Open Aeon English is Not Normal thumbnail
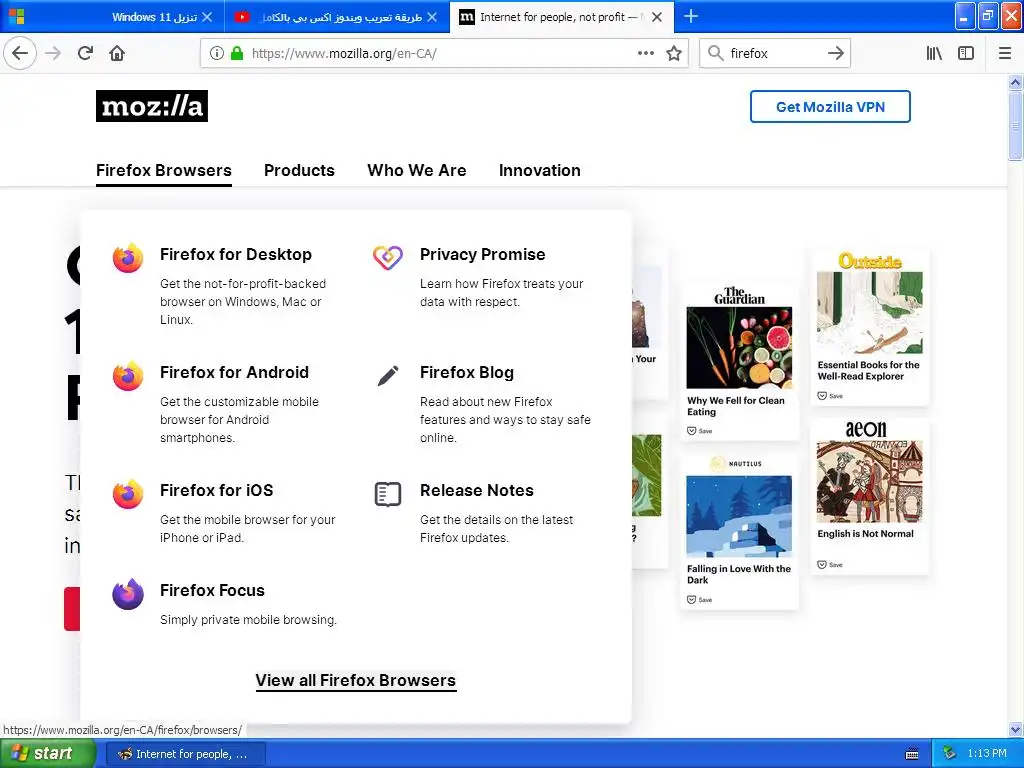This screenshot has height=768, width=1024. click(x=870, y=481)
